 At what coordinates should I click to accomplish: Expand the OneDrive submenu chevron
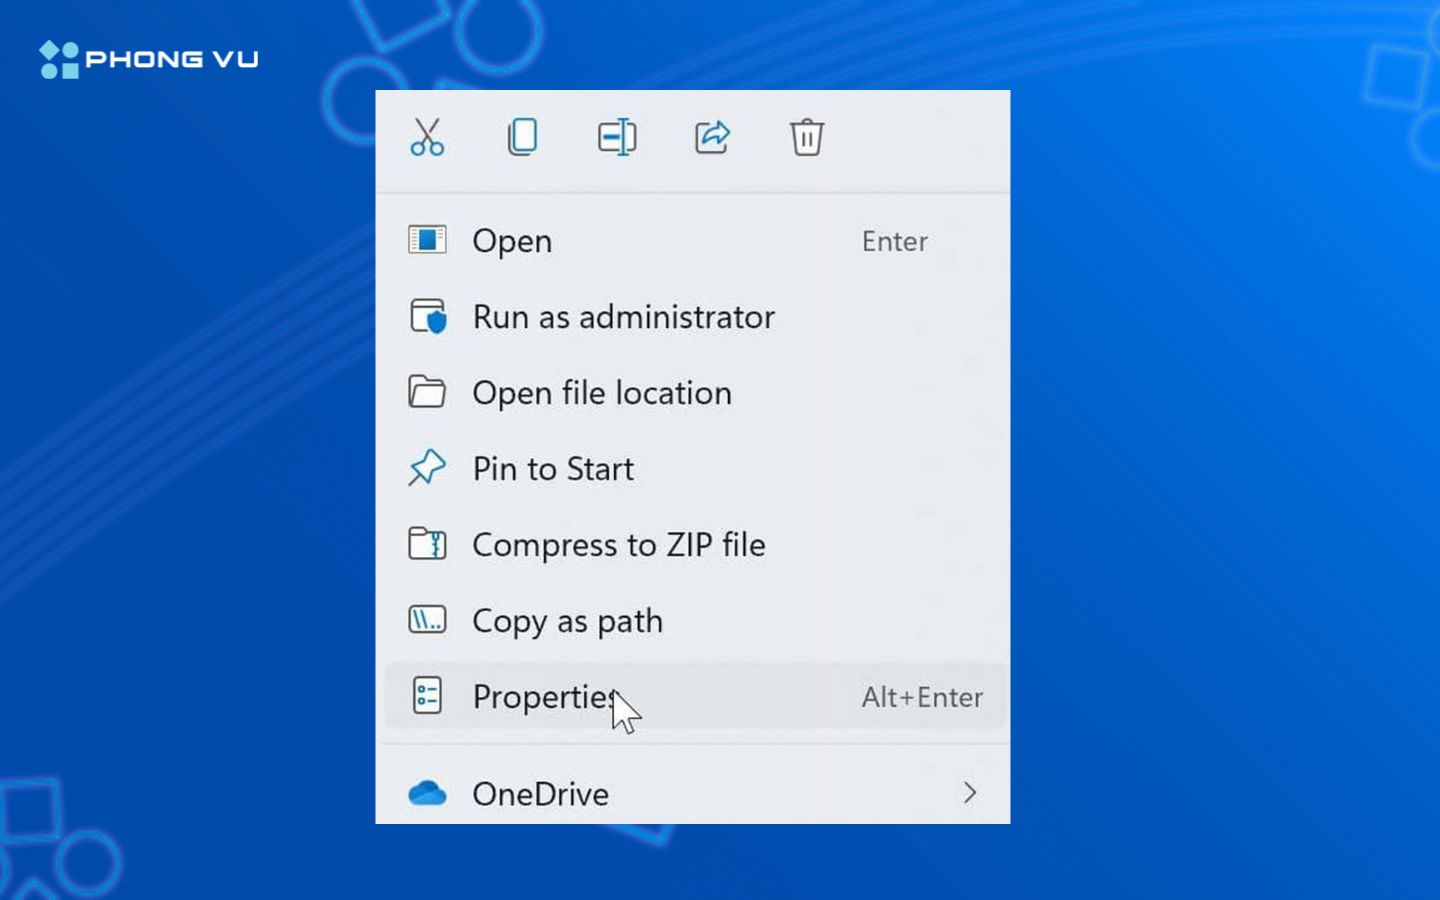coord(969,793)
